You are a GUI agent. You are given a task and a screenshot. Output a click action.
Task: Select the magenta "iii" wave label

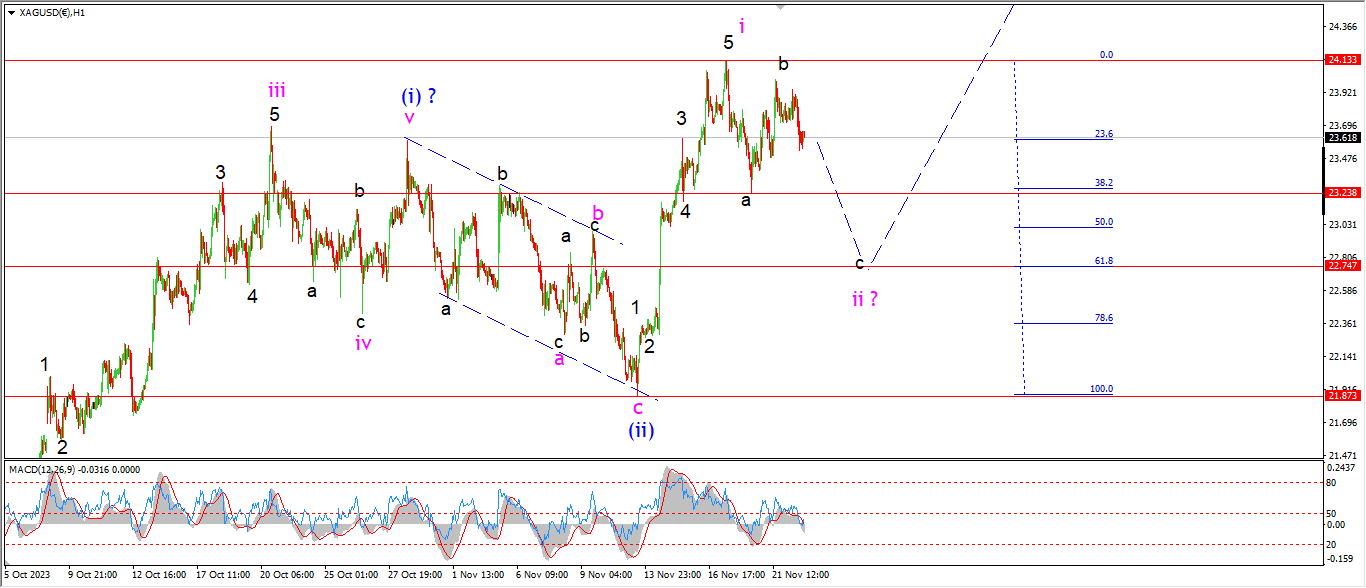[x=276, y=91]
